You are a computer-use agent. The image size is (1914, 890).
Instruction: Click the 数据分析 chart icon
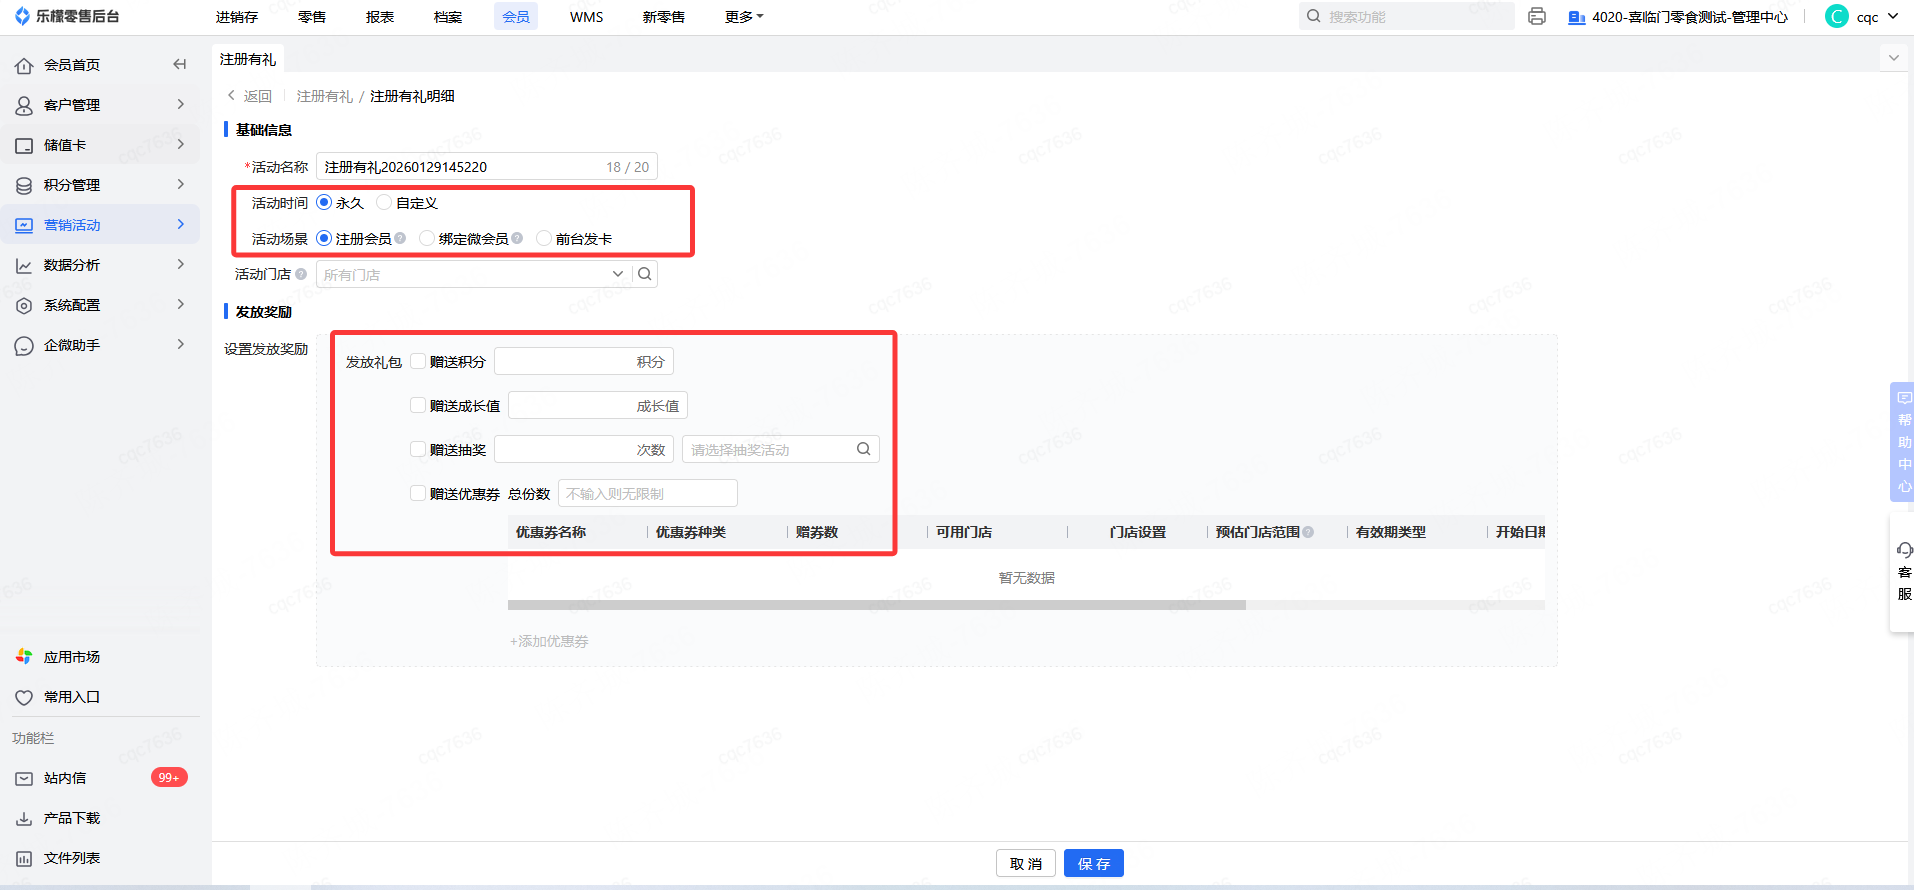pyautogui.click(x=24, y=265)
